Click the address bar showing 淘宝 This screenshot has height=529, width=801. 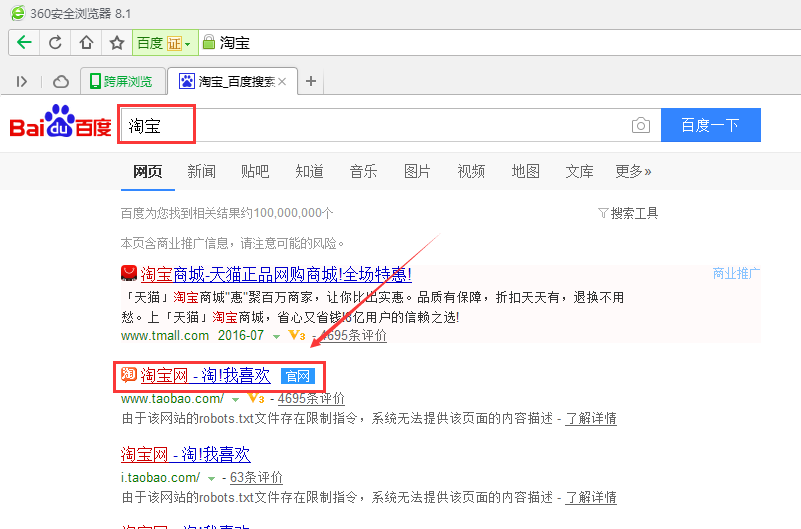coord(501,42)
